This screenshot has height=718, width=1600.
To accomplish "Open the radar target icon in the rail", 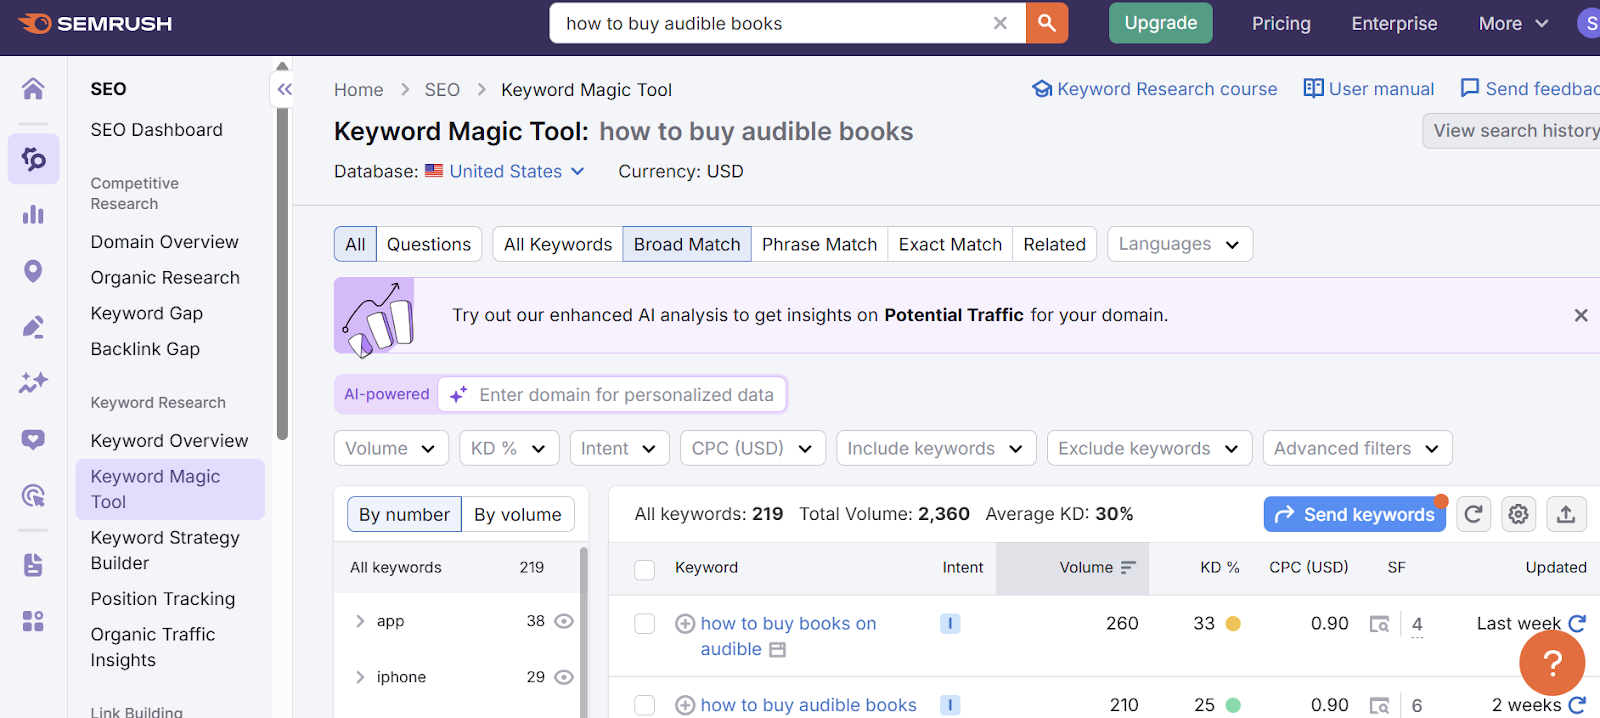I will click(33, 495).
